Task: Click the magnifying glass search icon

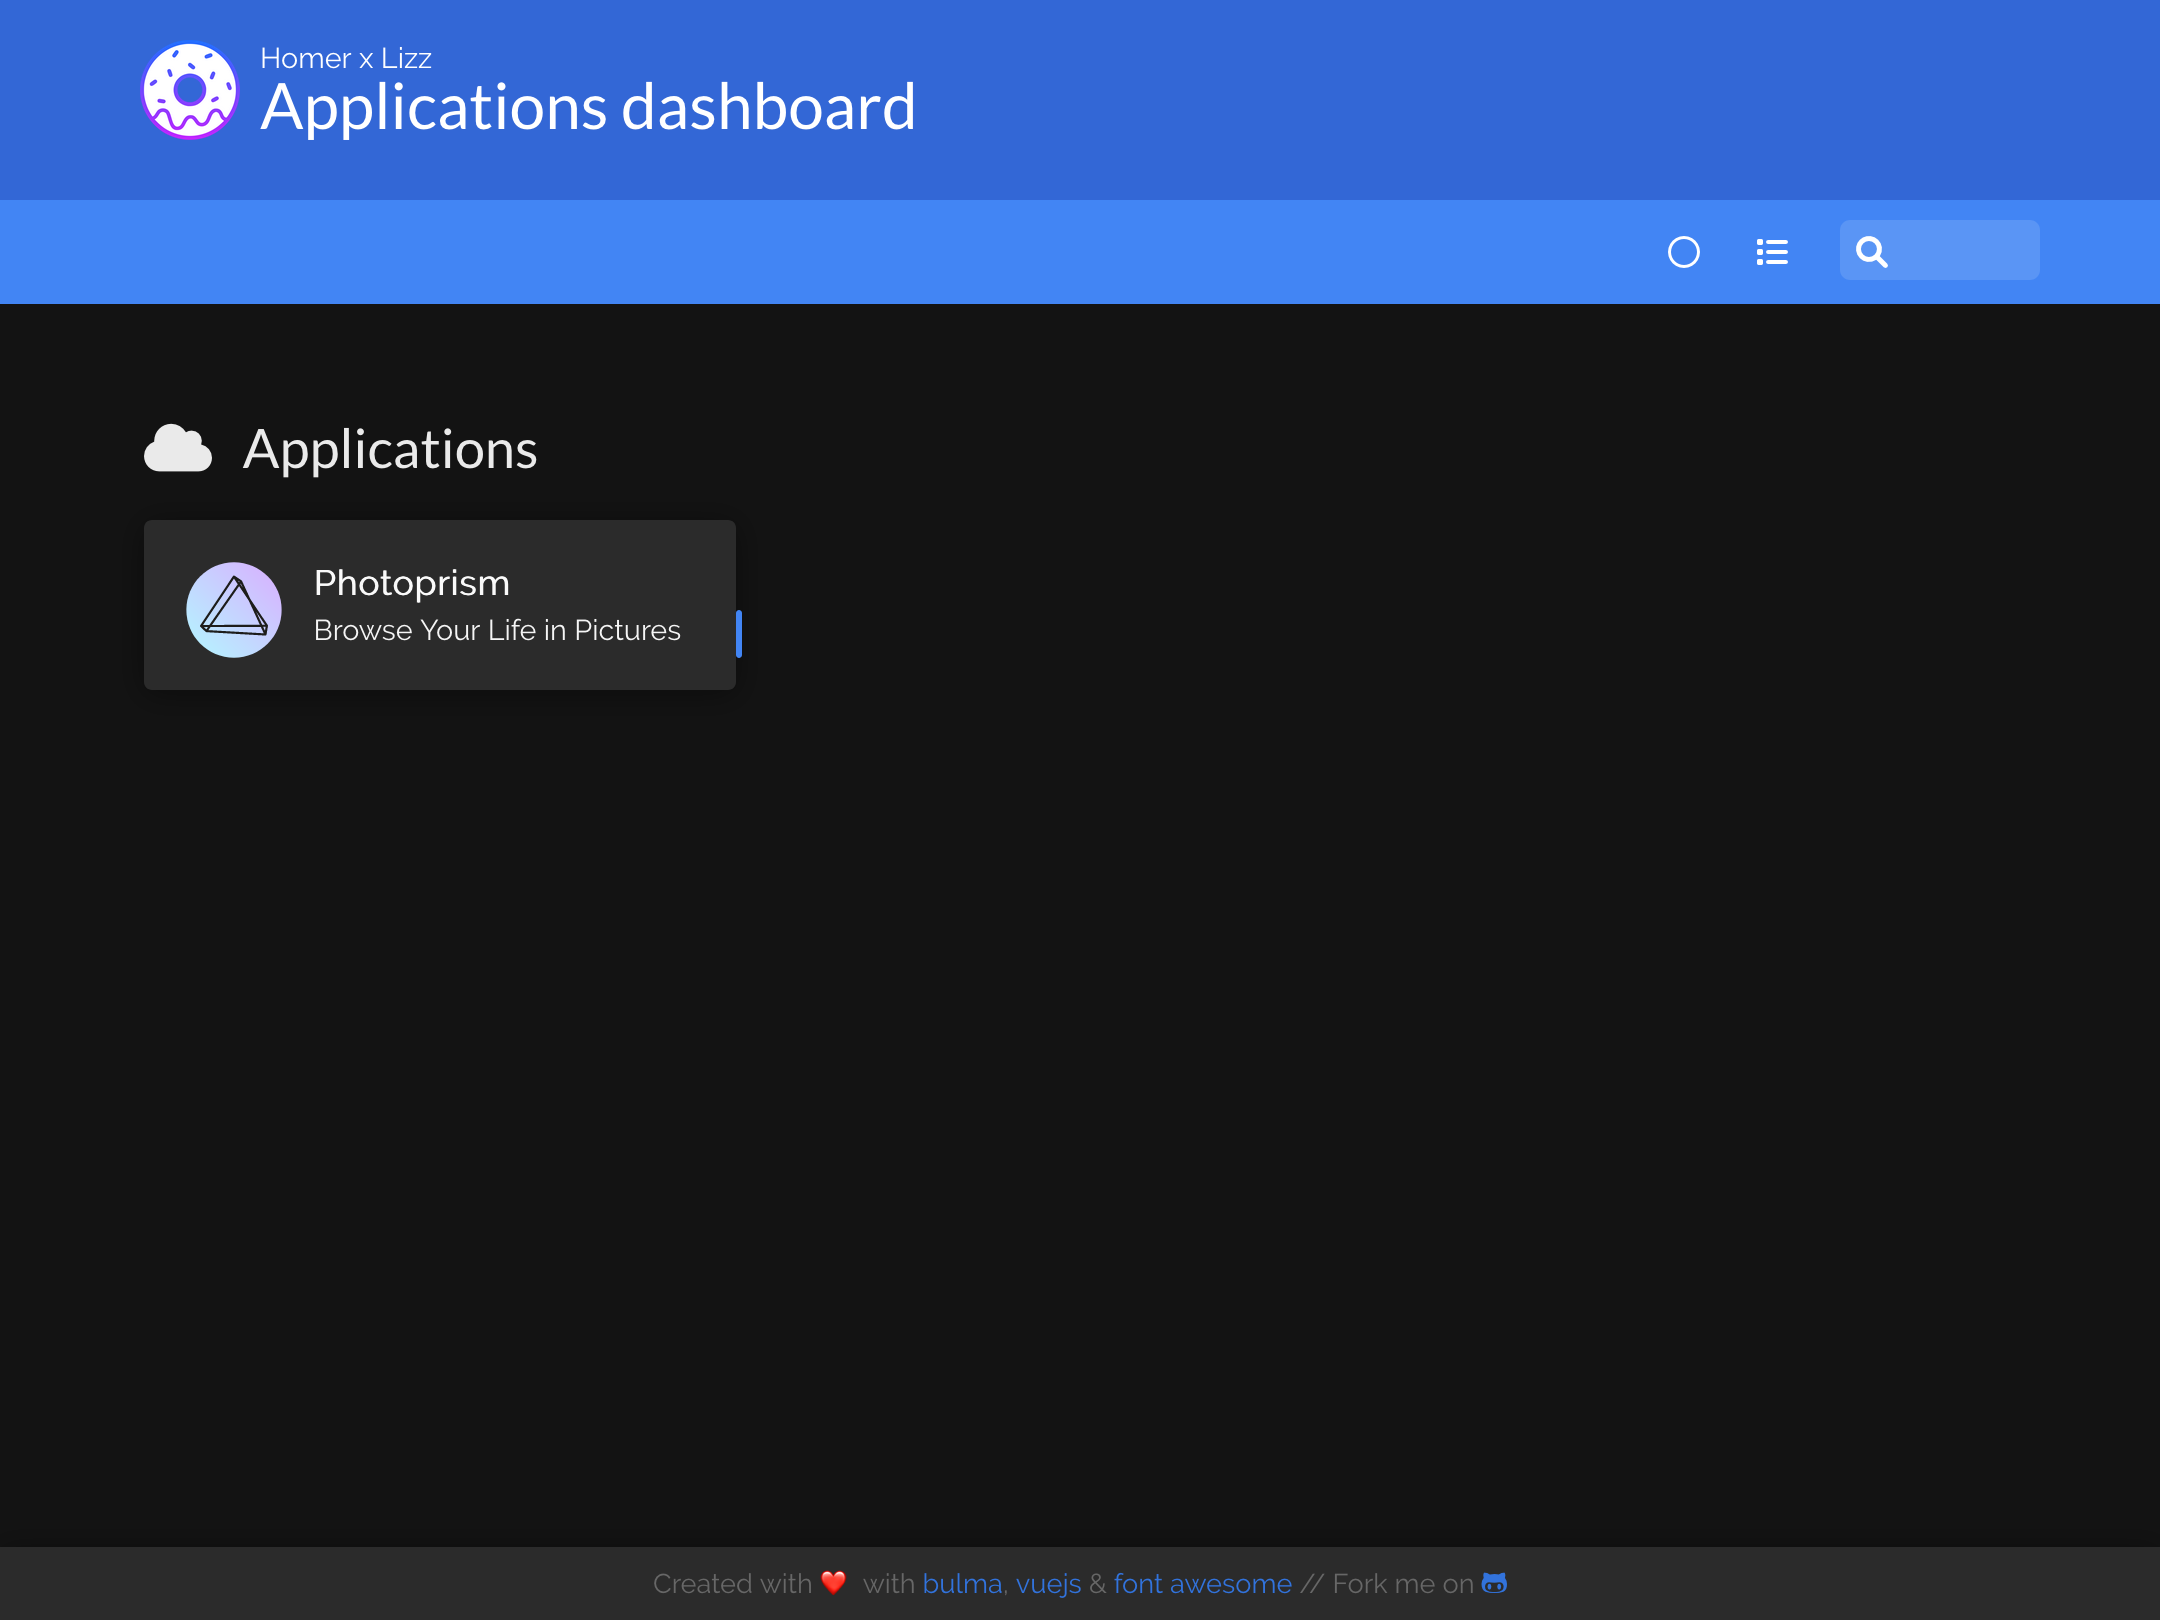Action: 1871,252
